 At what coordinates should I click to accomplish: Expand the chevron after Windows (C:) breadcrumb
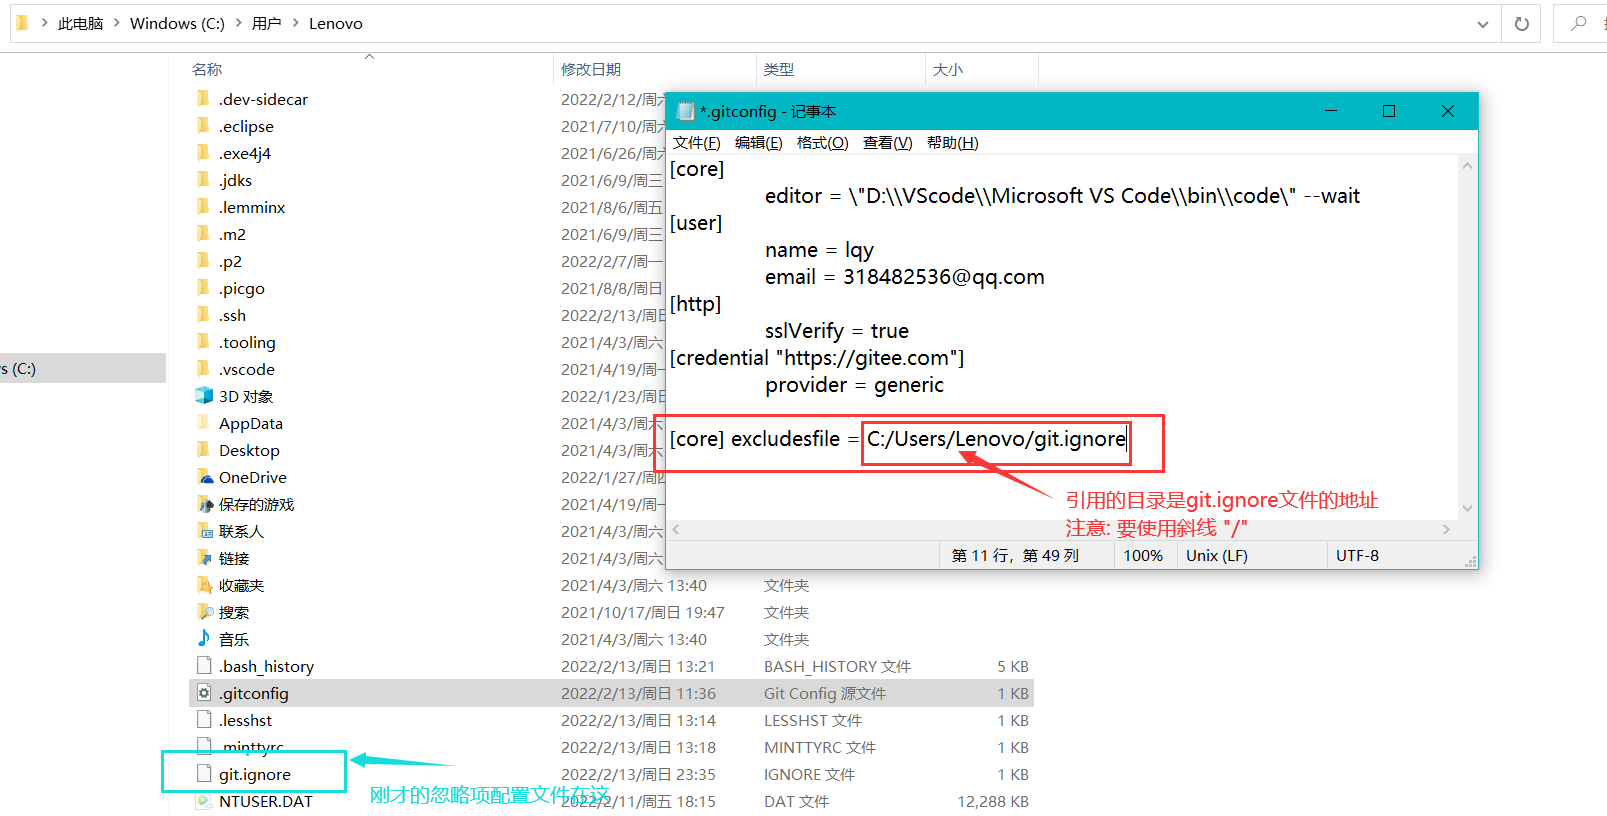point(238,23)
